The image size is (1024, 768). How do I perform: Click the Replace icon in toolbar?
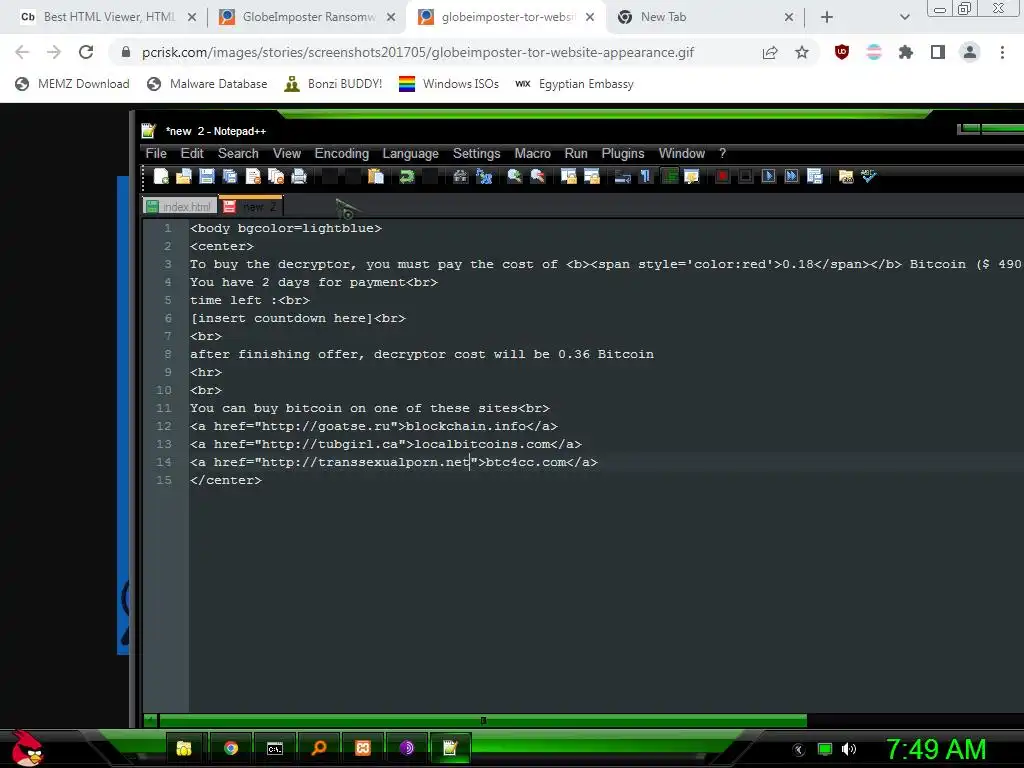[484, 176]
